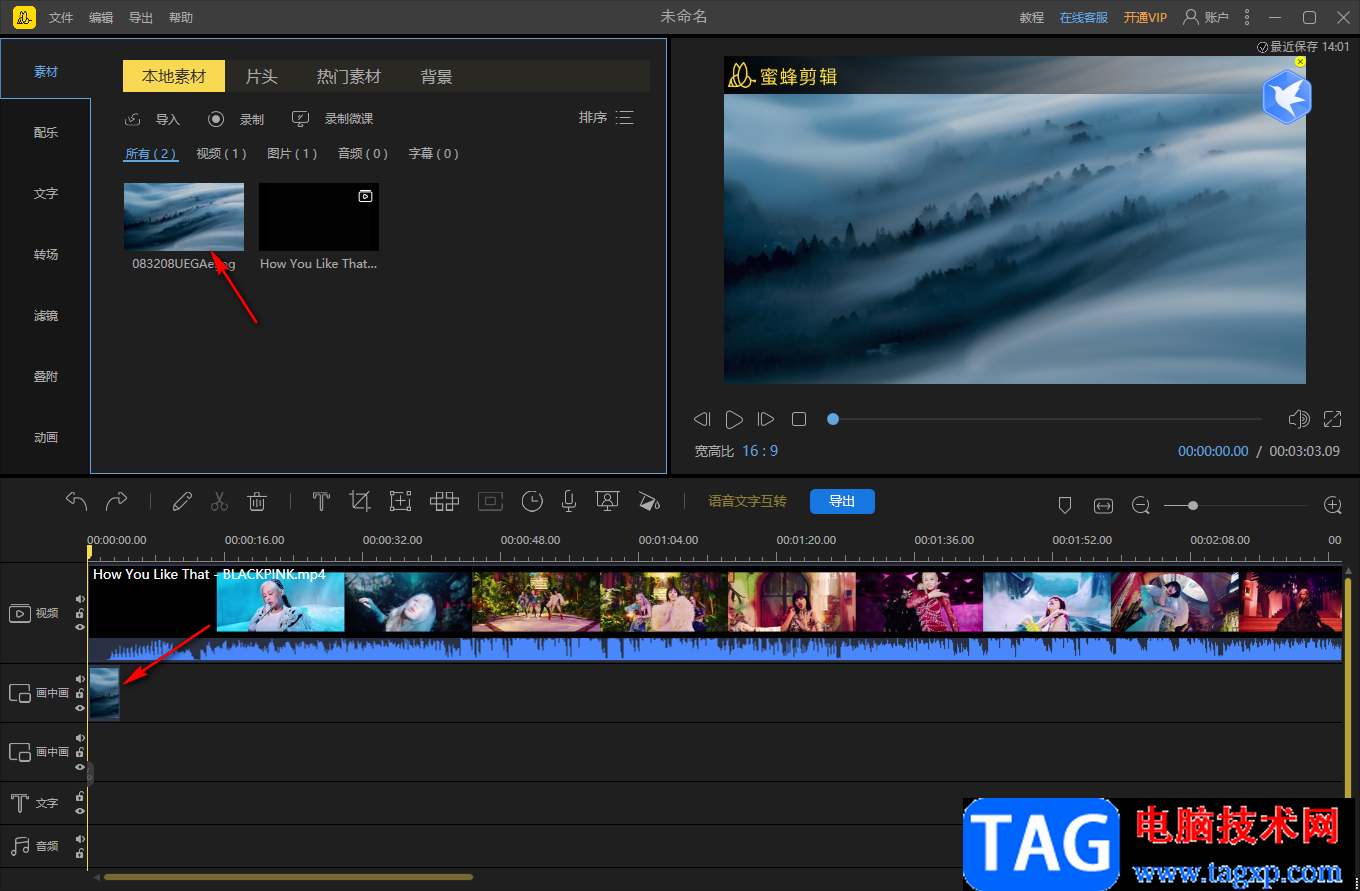
Task: Redo the last undone action
Action: pos(117,501)
